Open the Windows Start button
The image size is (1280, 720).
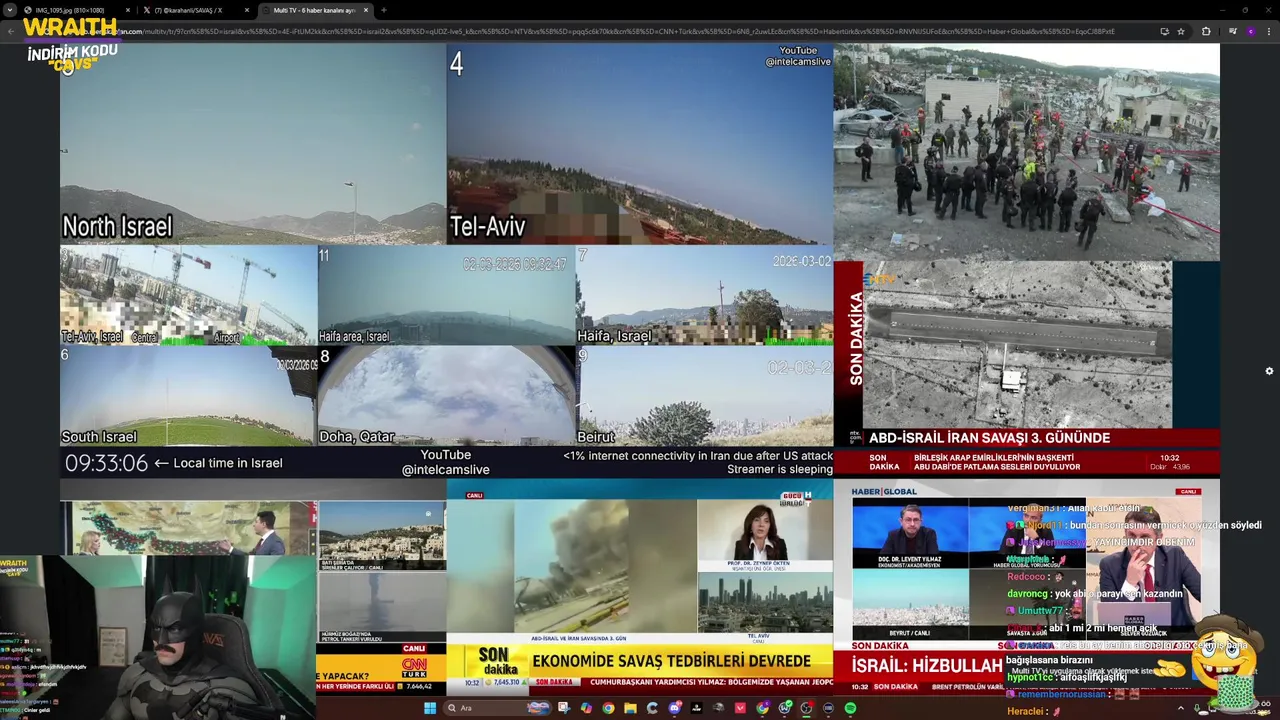pos(430,708)
